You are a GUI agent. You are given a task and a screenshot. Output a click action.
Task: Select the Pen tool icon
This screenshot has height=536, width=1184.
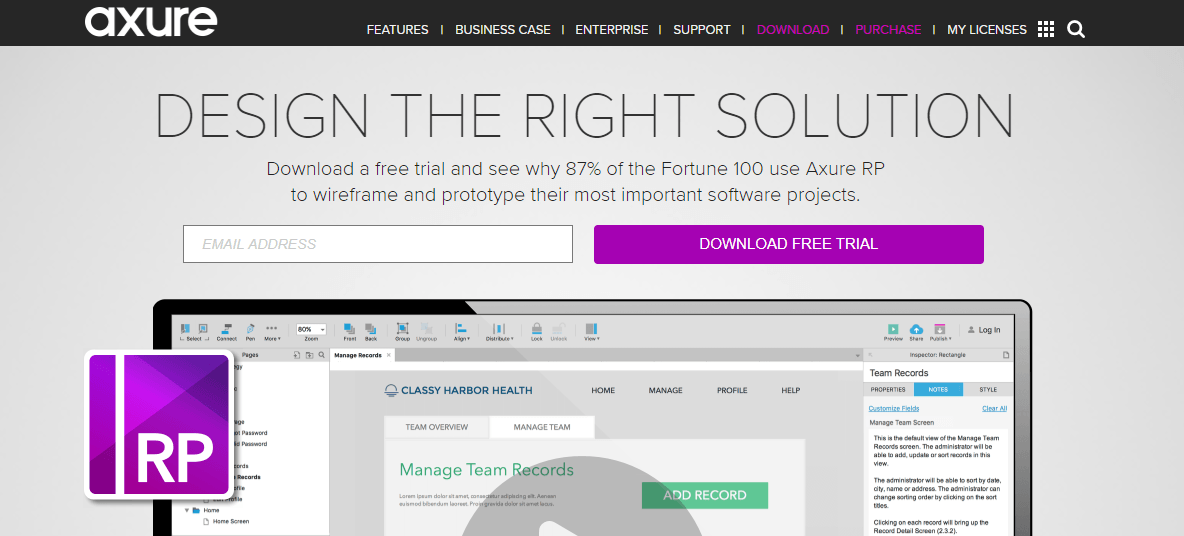[x=250, y=329]
